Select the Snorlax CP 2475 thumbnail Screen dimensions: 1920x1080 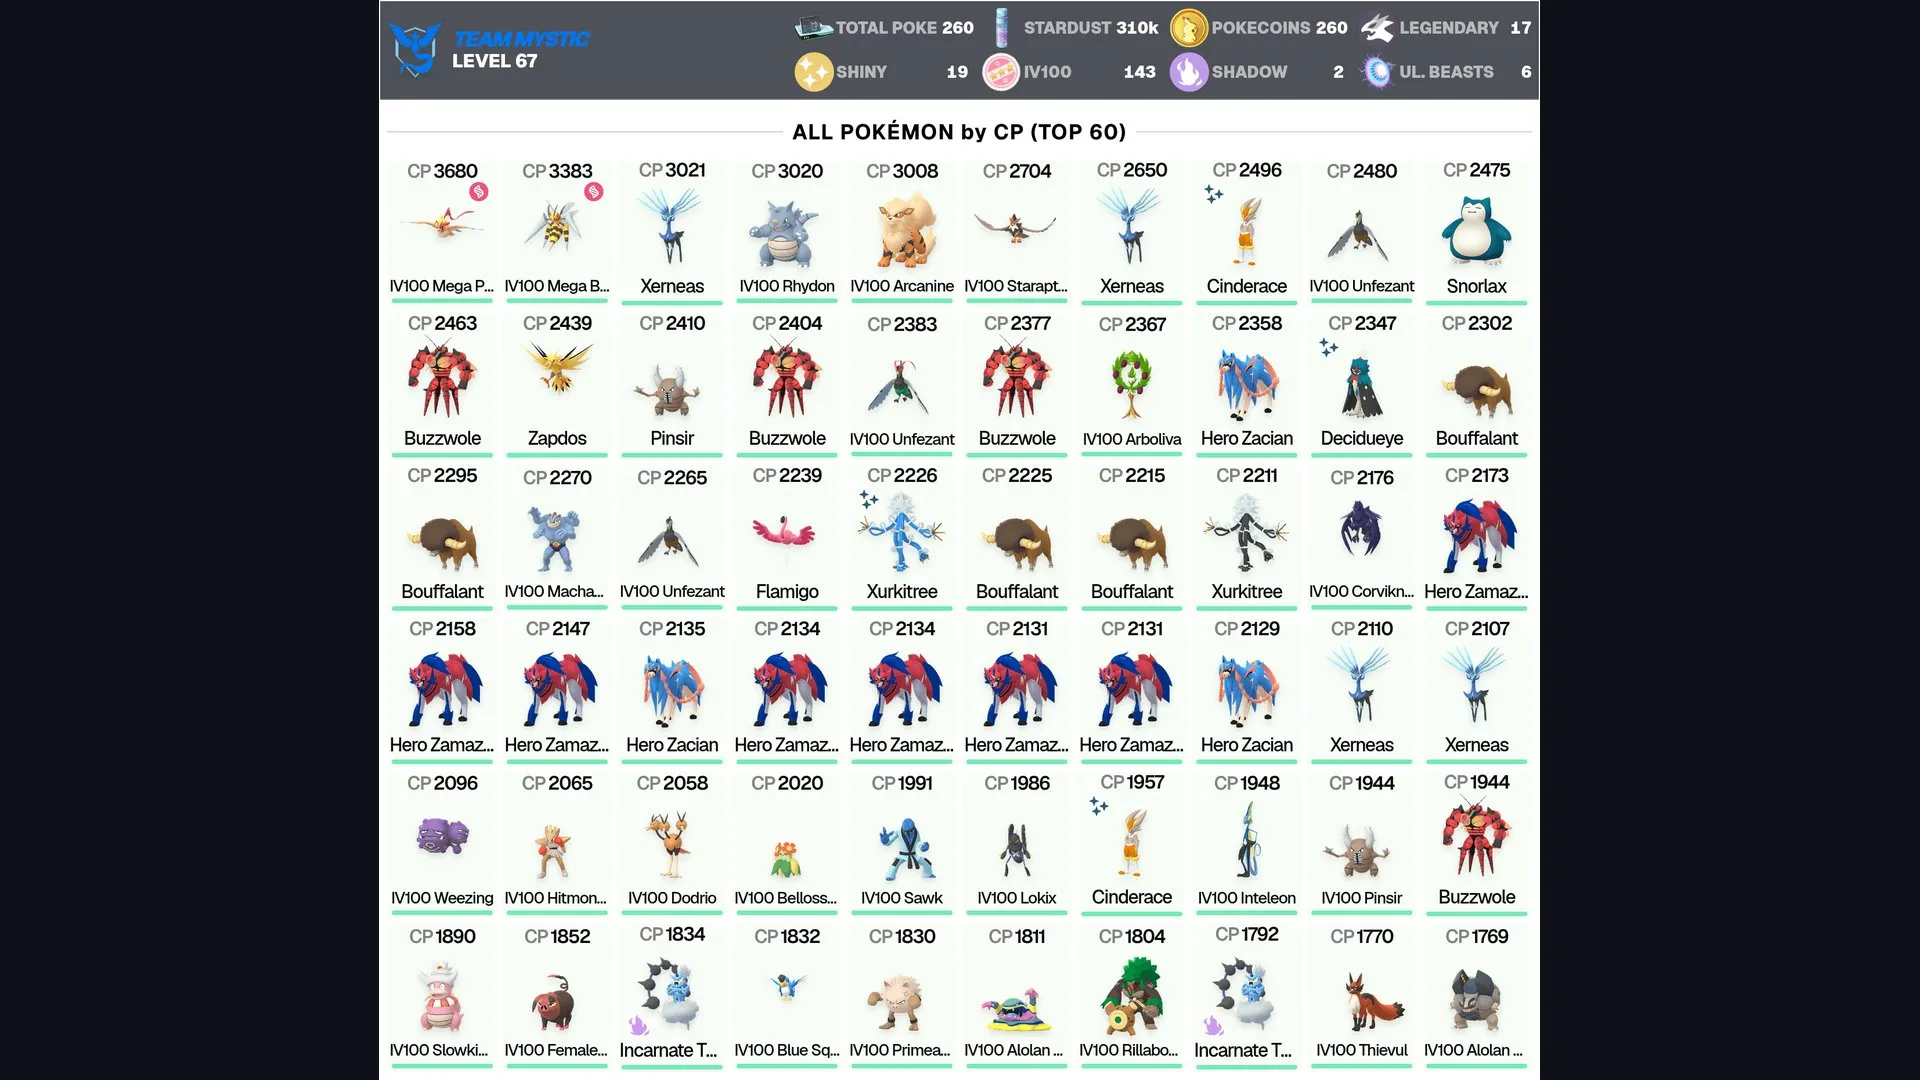click(x=1477, y=229)
